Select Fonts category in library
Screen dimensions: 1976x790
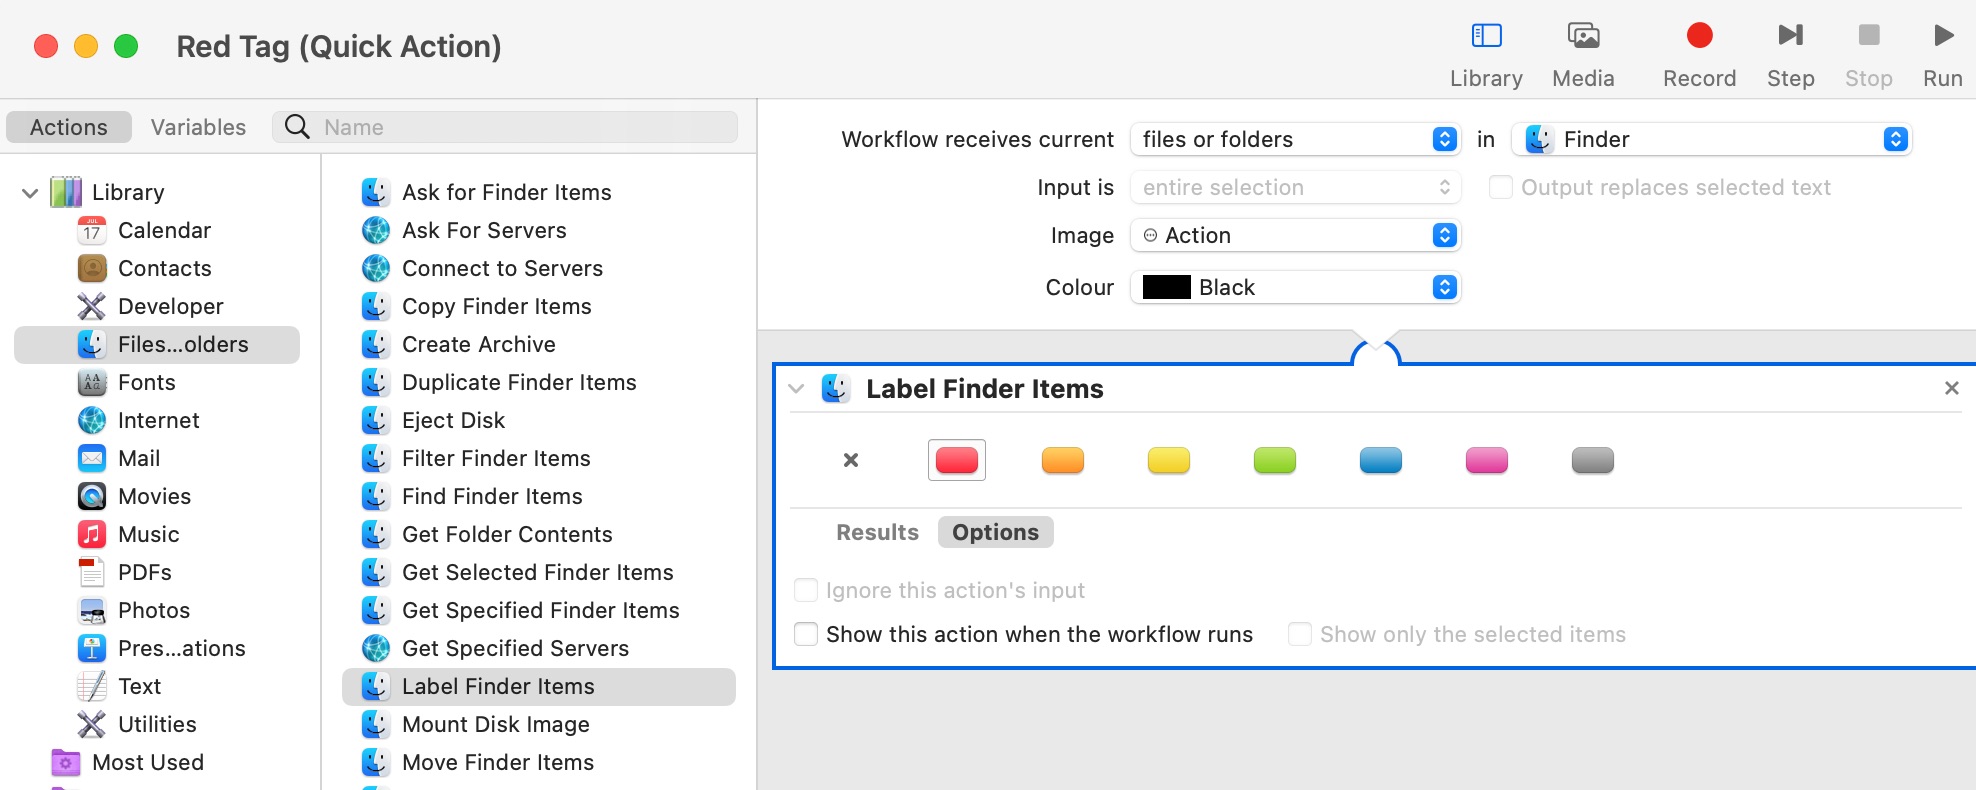pyautogui.click(x=146, y=382)
